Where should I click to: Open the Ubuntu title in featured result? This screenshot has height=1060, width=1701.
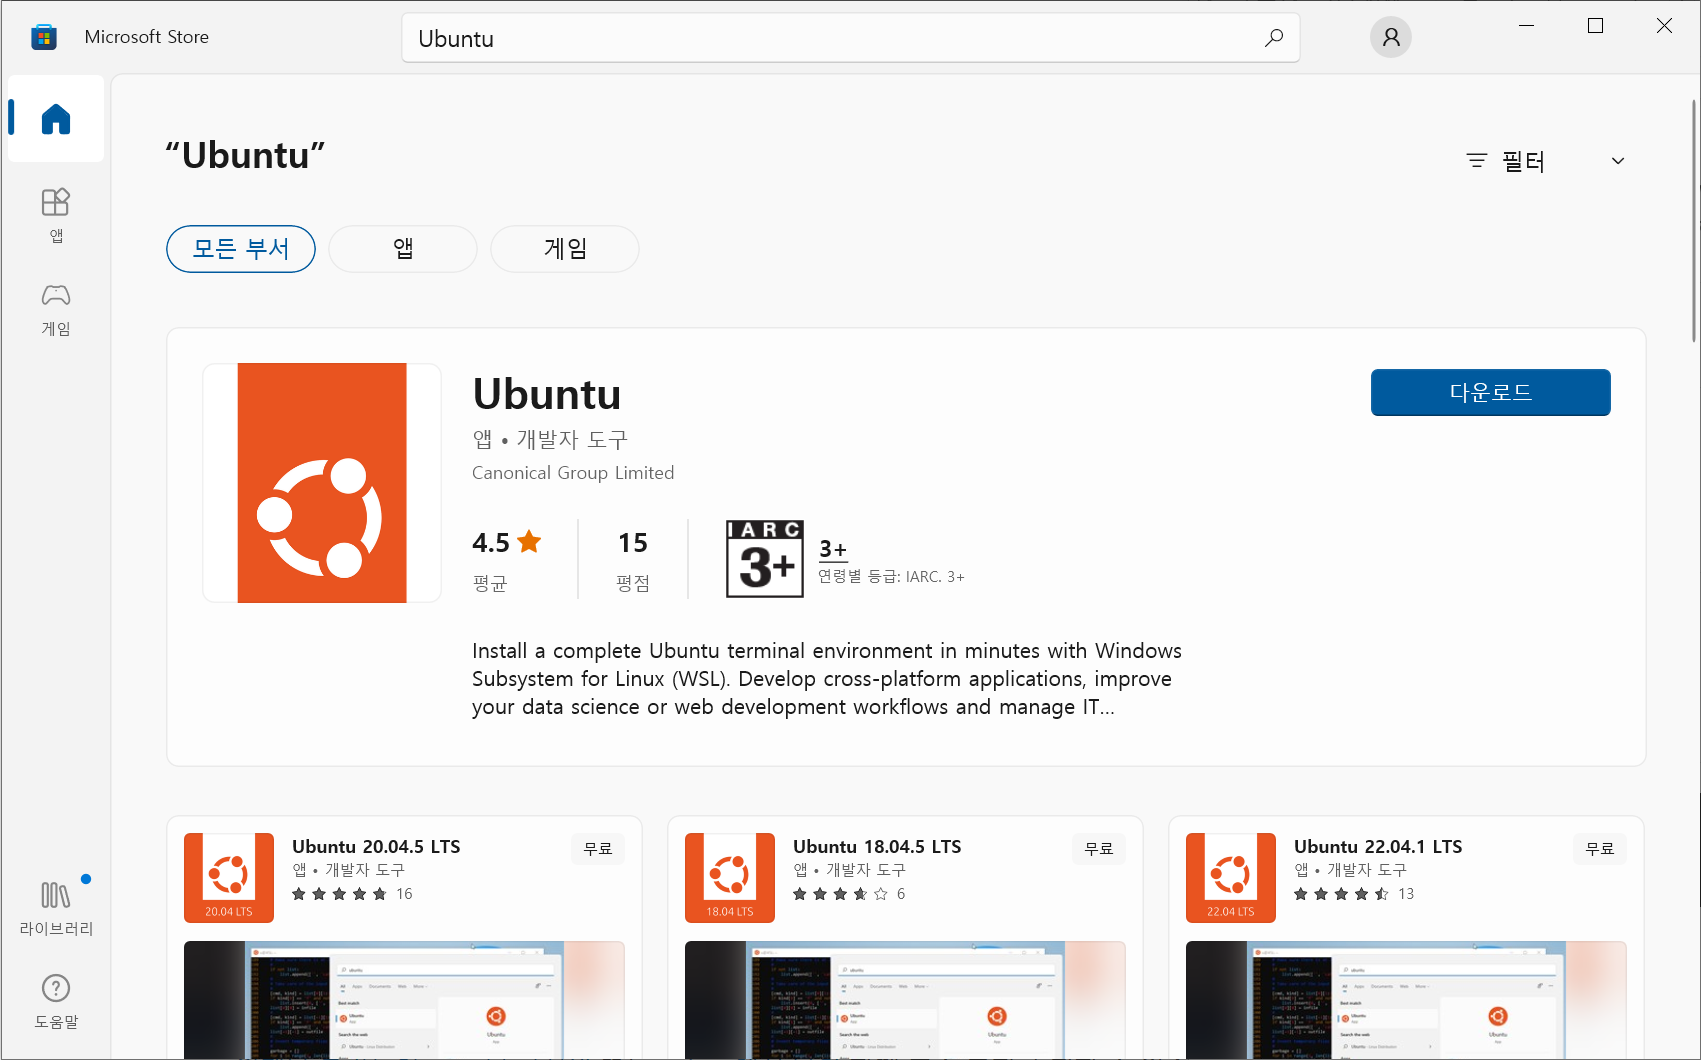[547, 395]
